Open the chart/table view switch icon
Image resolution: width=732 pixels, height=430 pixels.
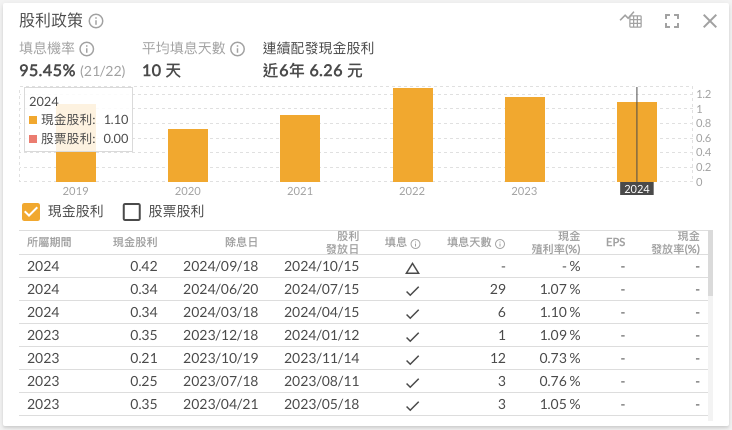[631, 21]
